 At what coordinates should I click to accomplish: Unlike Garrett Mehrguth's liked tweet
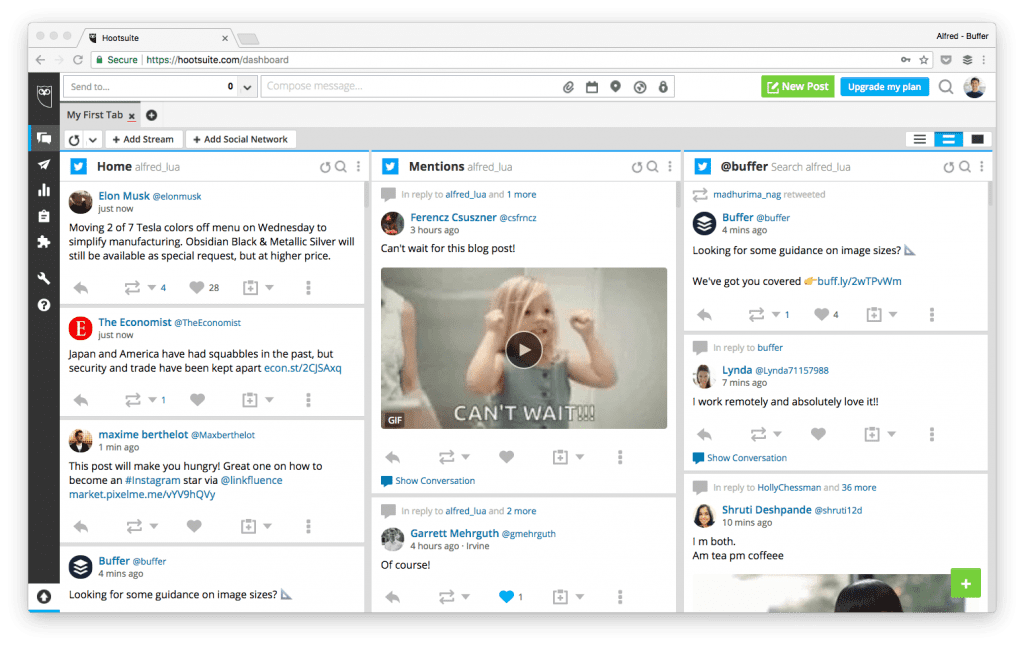click(506, 596)
